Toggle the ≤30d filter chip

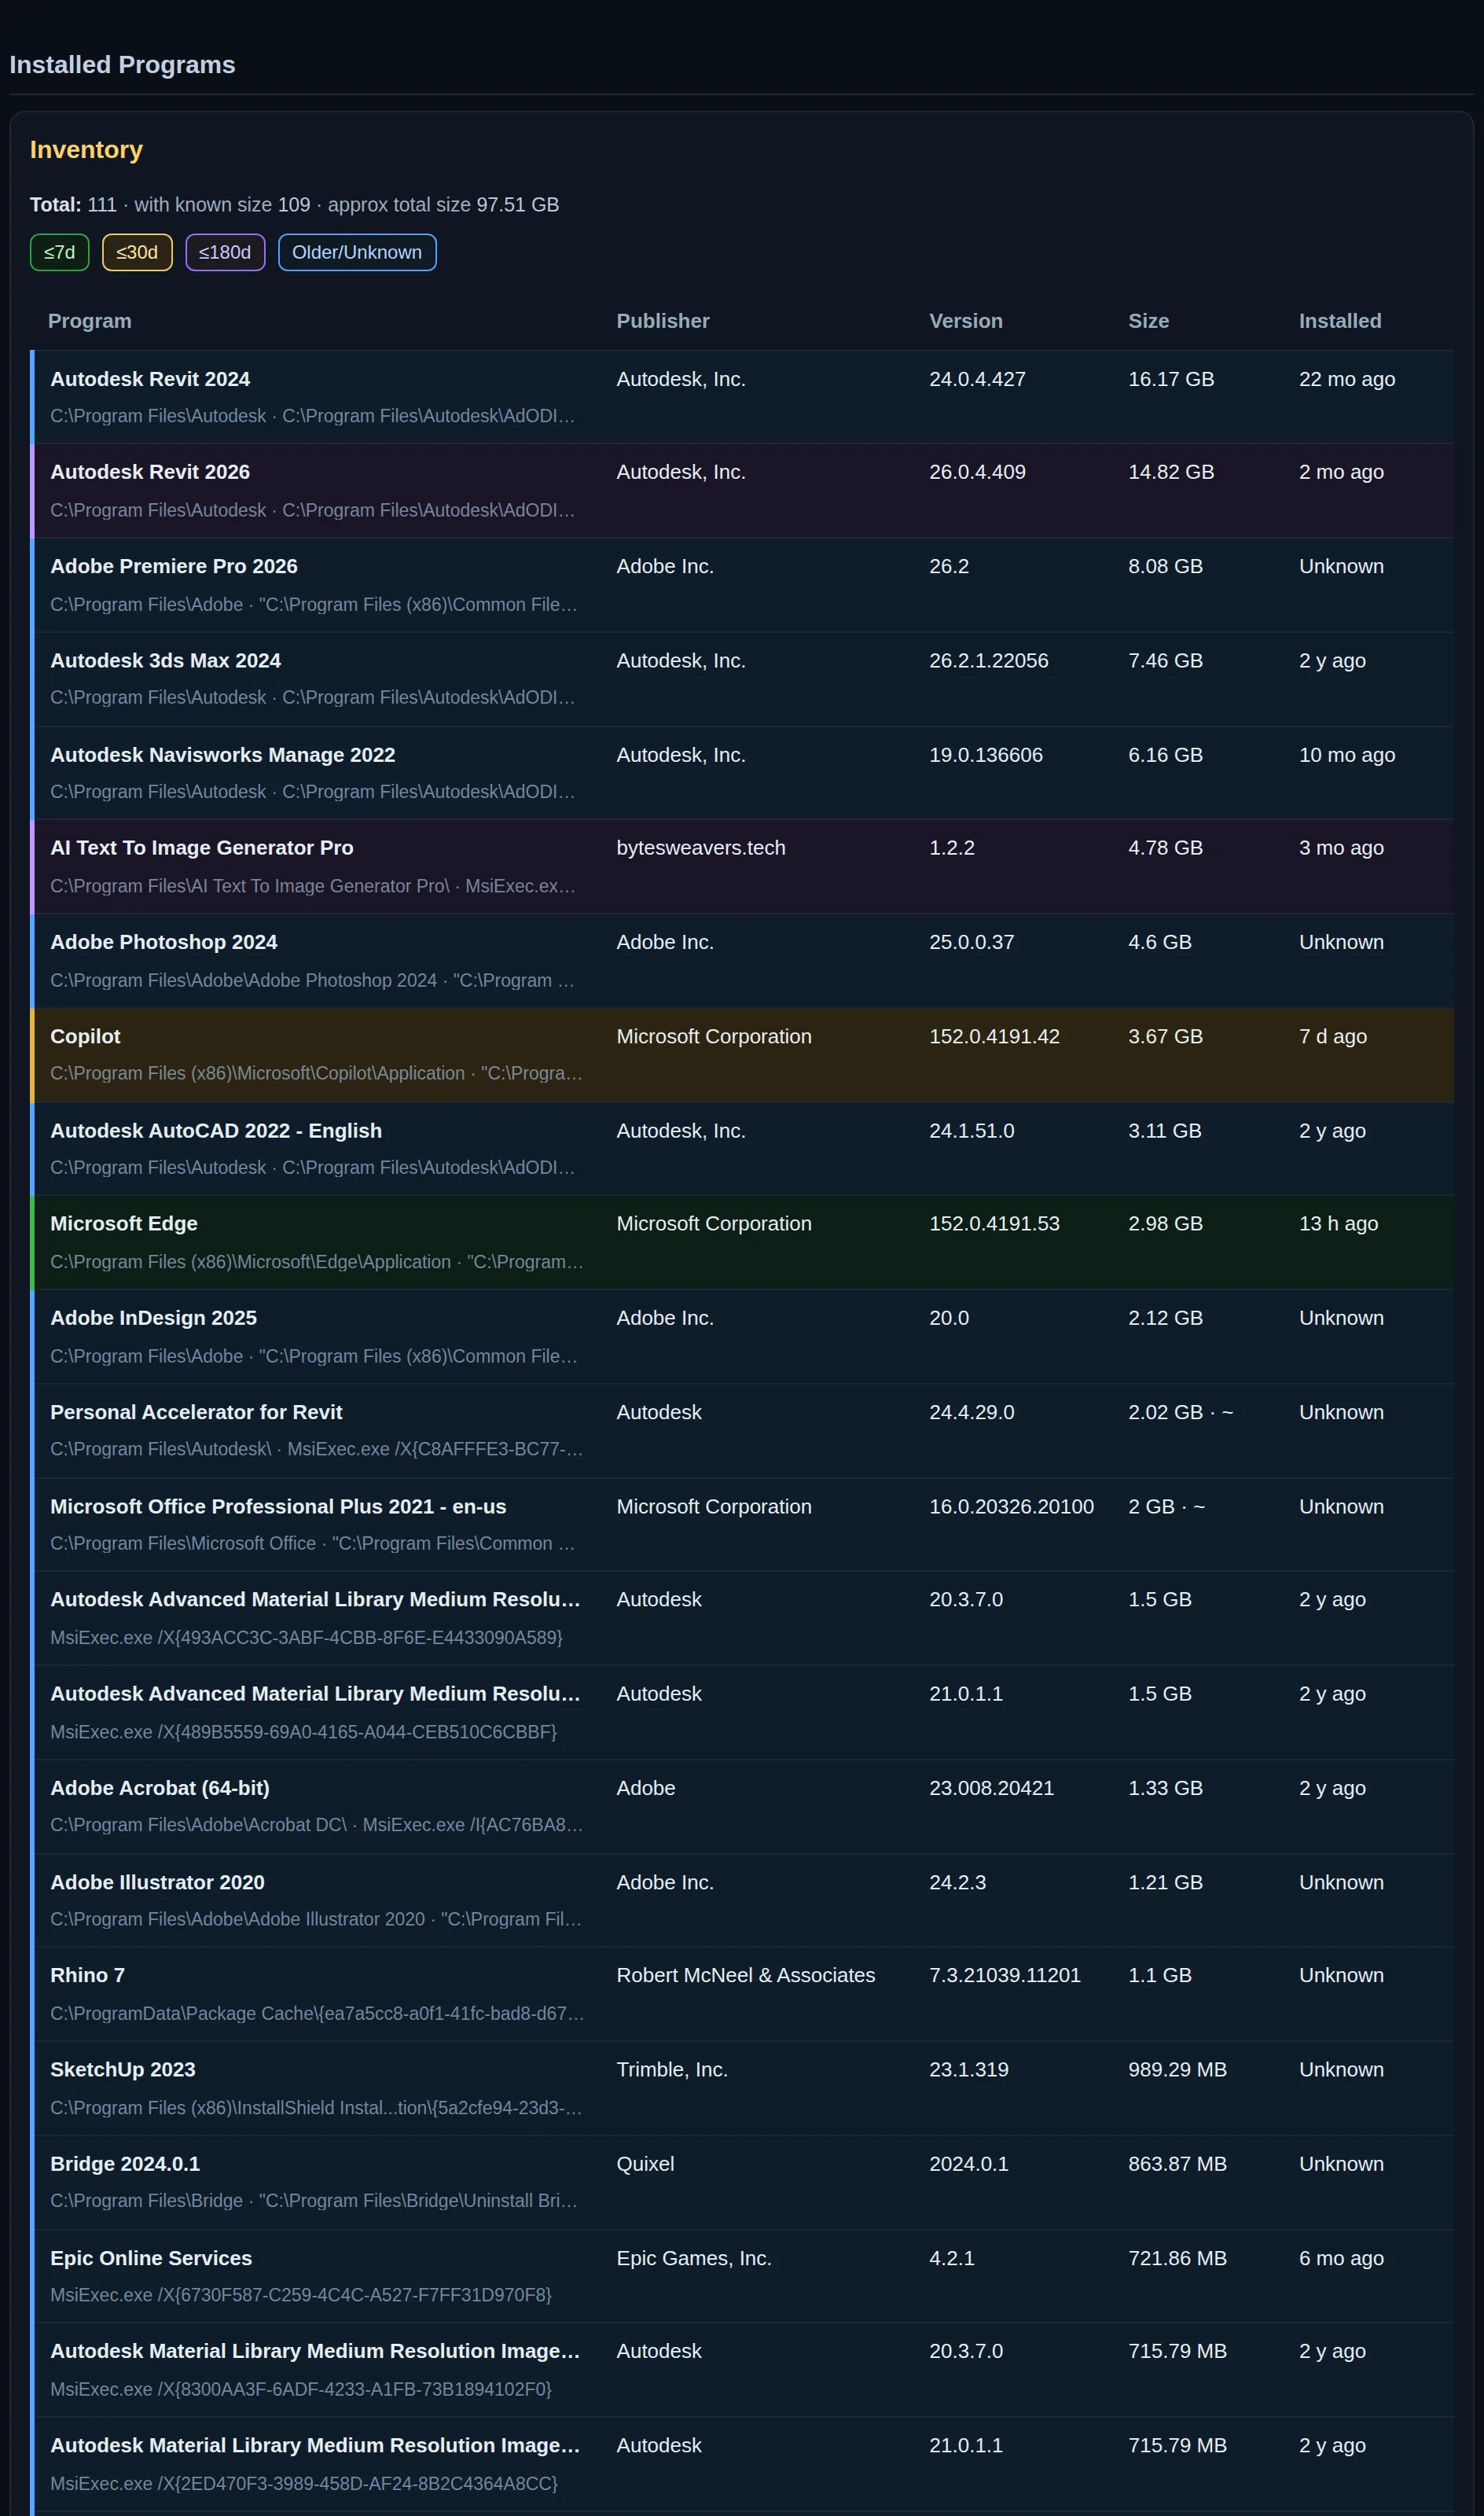137,252
